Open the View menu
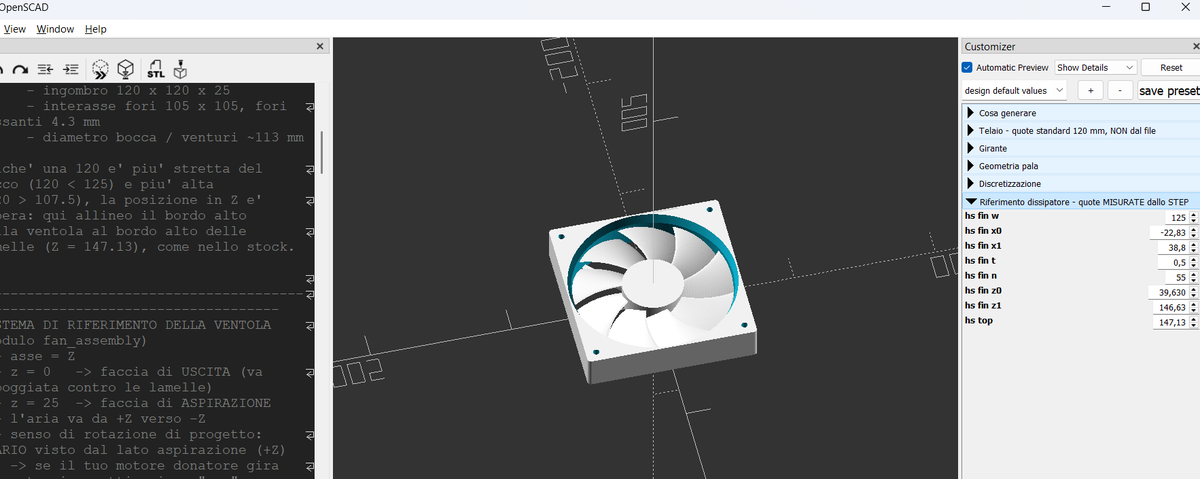 pyautogui.click(x=15, y=29)
